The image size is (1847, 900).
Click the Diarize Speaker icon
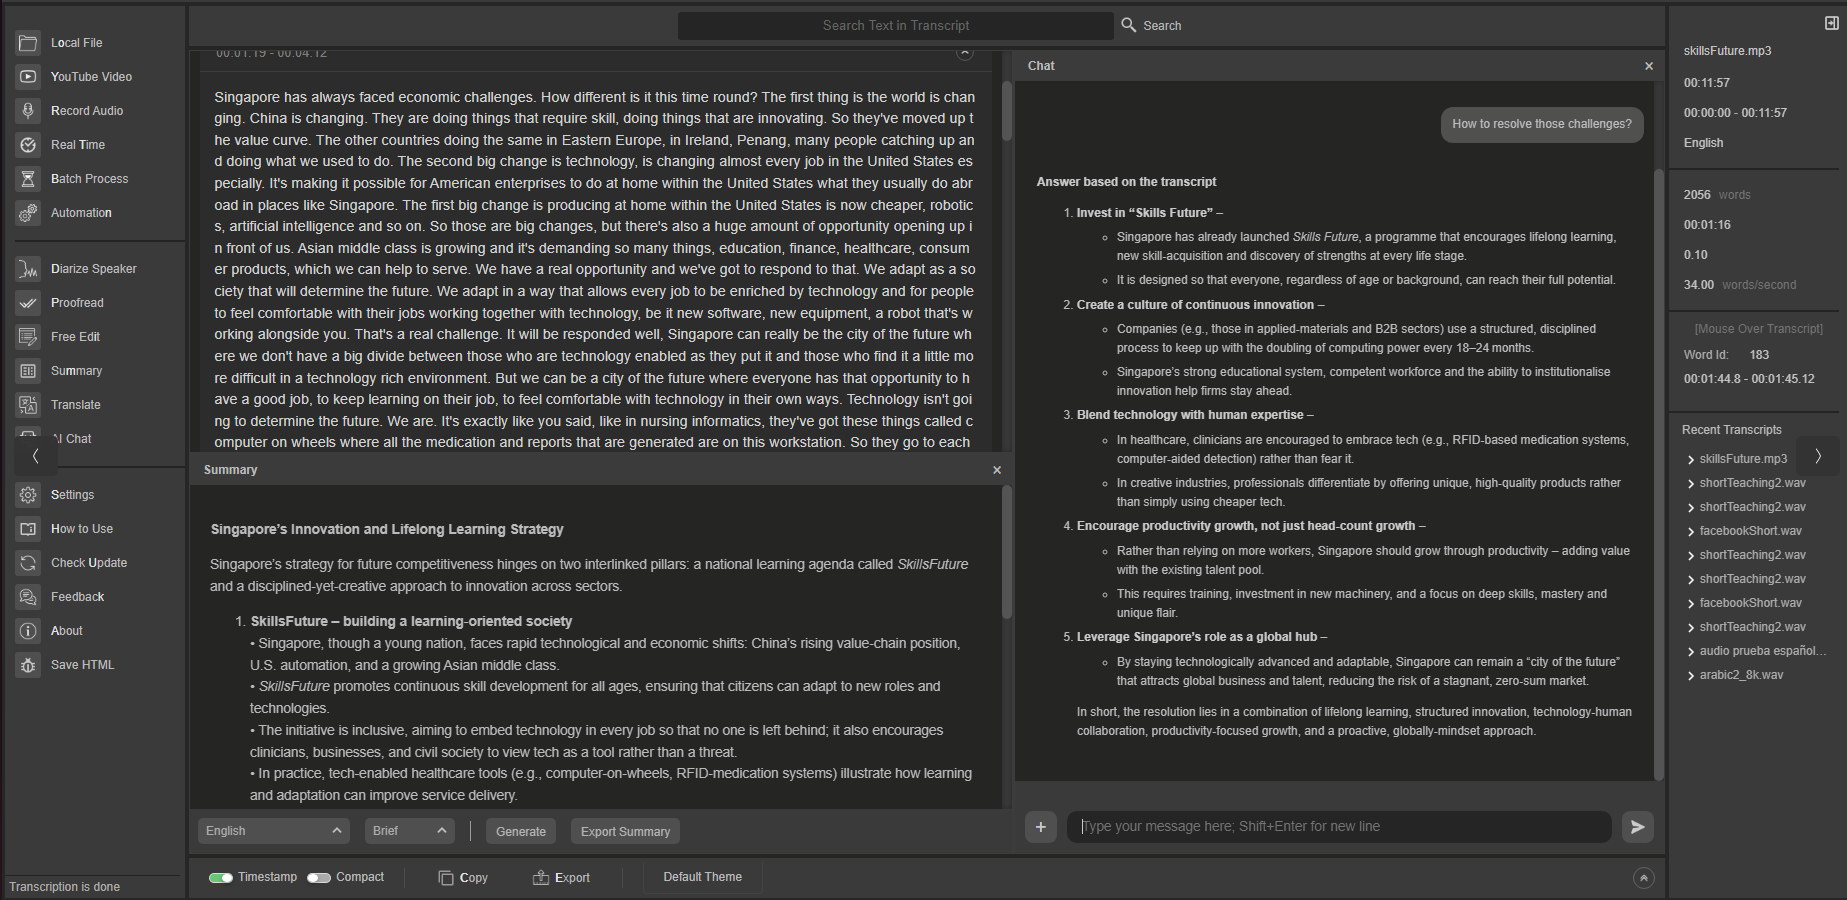click(x=28, y=269)
